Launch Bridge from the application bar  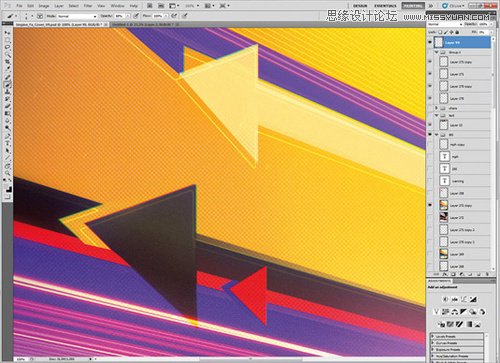150,6
